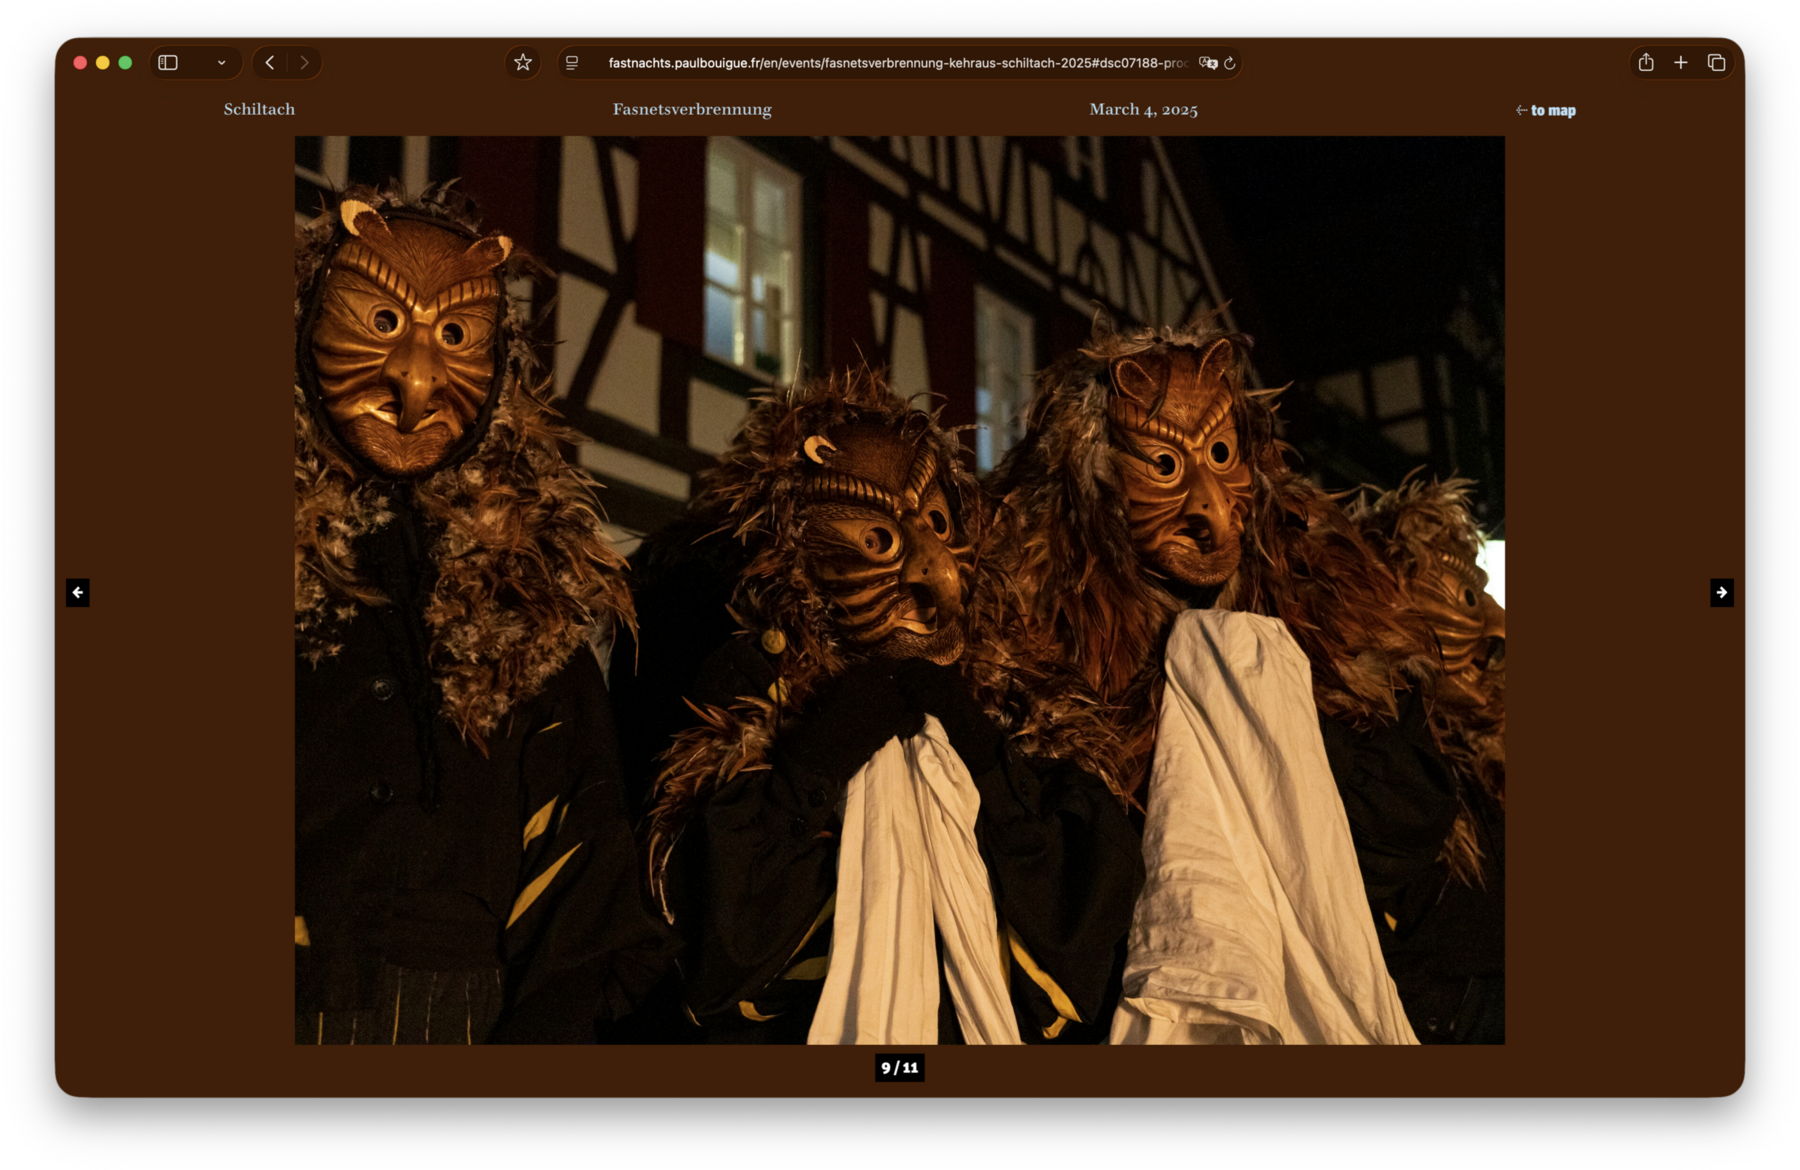Click the 9 / 11 photo counter
The height and width of the screenshot is (1170, 1800).
899,1068
